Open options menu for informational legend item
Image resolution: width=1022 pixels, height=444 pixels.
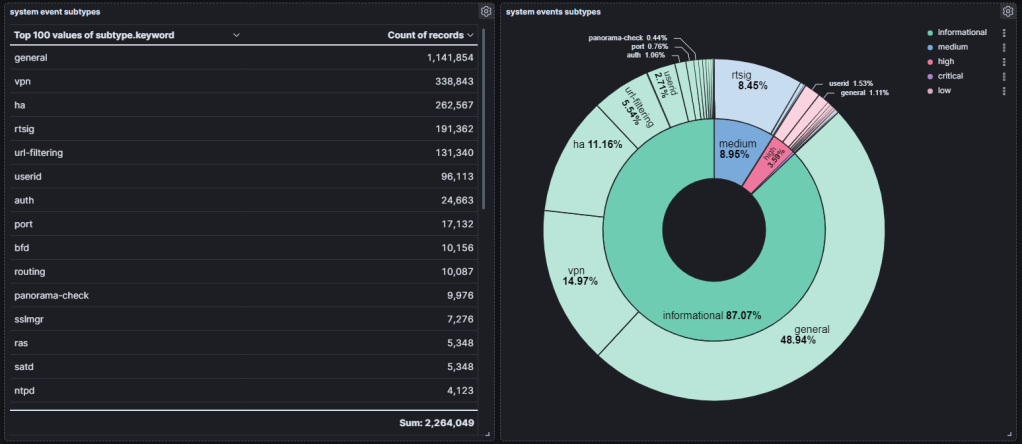coord(1004,32)
